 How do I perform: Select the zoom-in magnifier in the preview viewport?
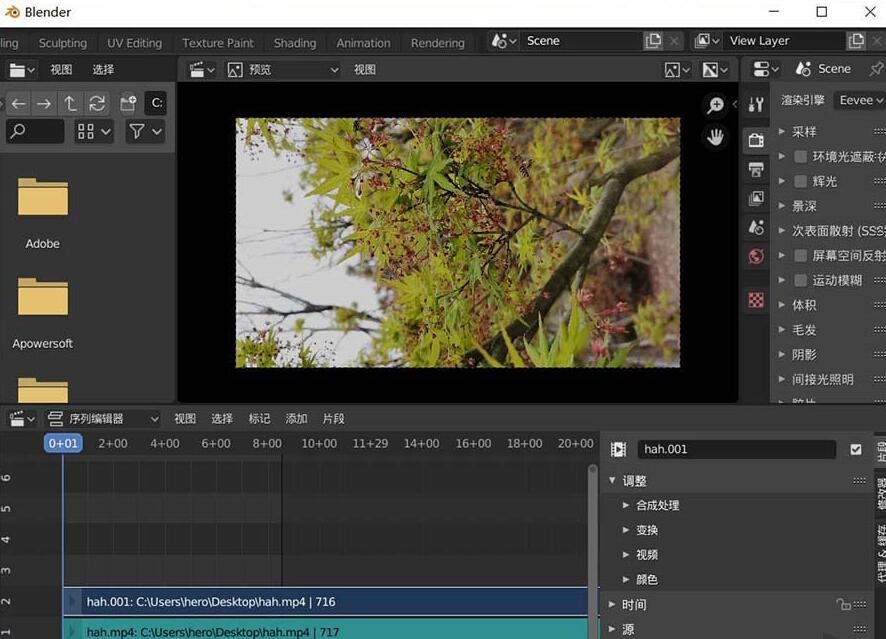(x=715, y=105)
